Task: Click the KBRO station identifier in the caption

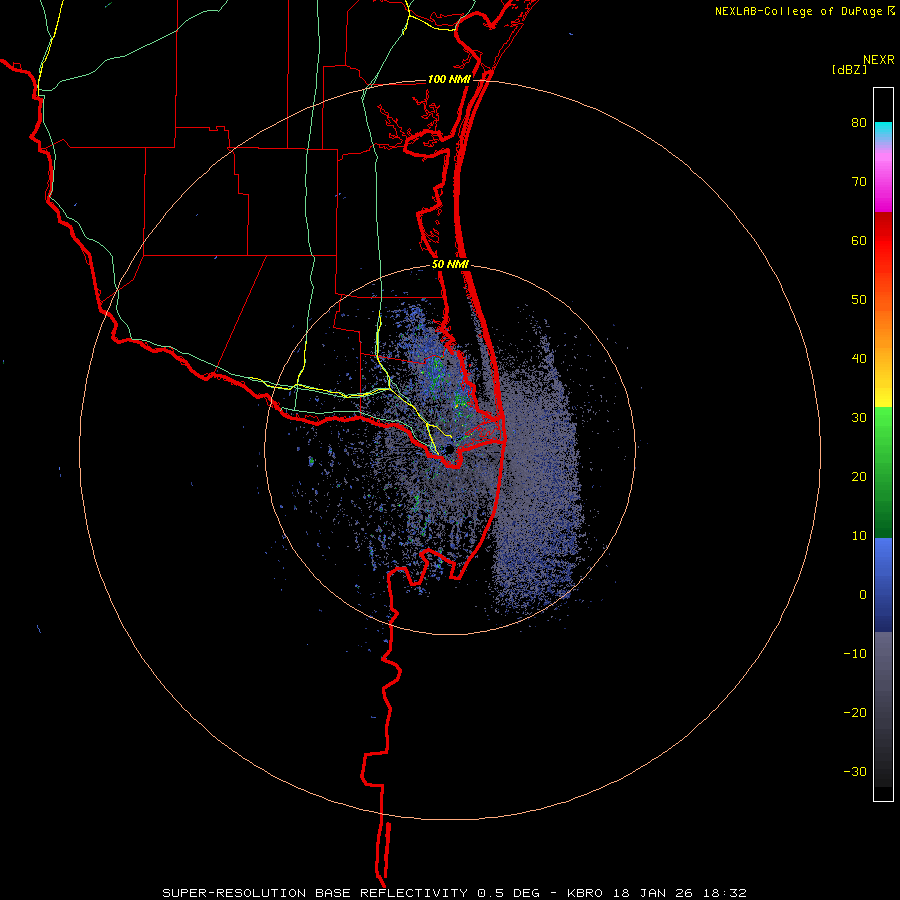Action: pos(587,893)
